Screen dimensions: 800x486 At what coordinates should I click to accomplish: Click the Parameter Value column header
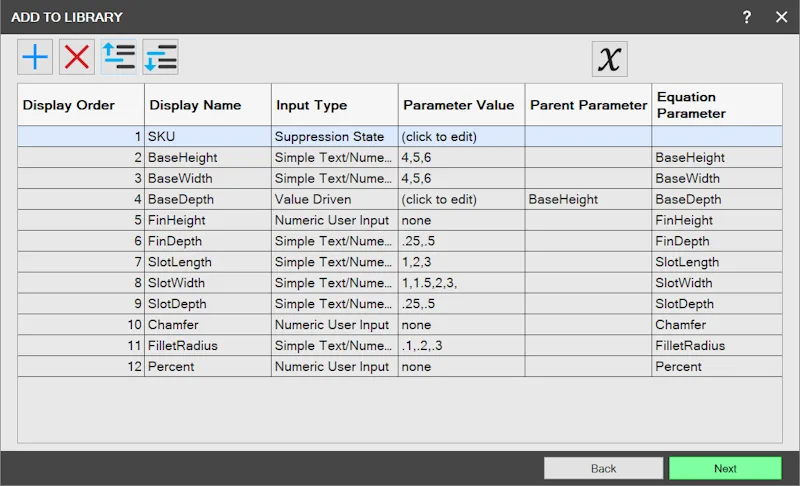[x=461, y=105]
